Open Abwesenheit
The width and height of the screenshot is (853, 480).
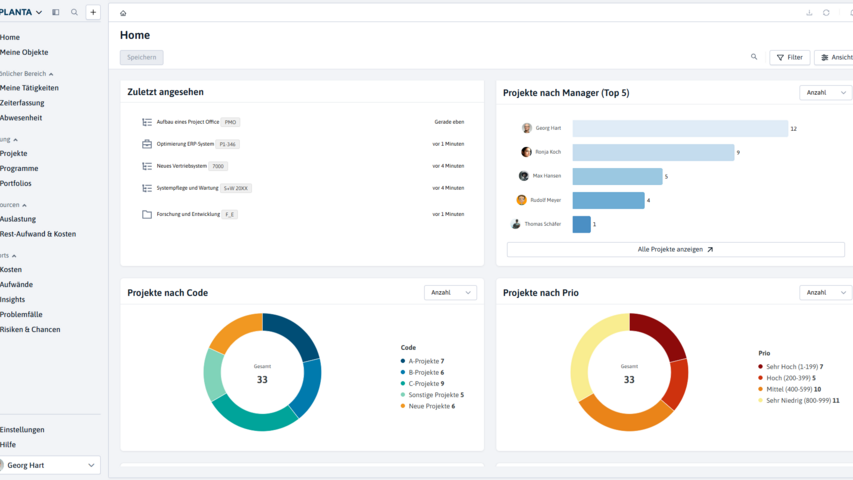point(21,118)
